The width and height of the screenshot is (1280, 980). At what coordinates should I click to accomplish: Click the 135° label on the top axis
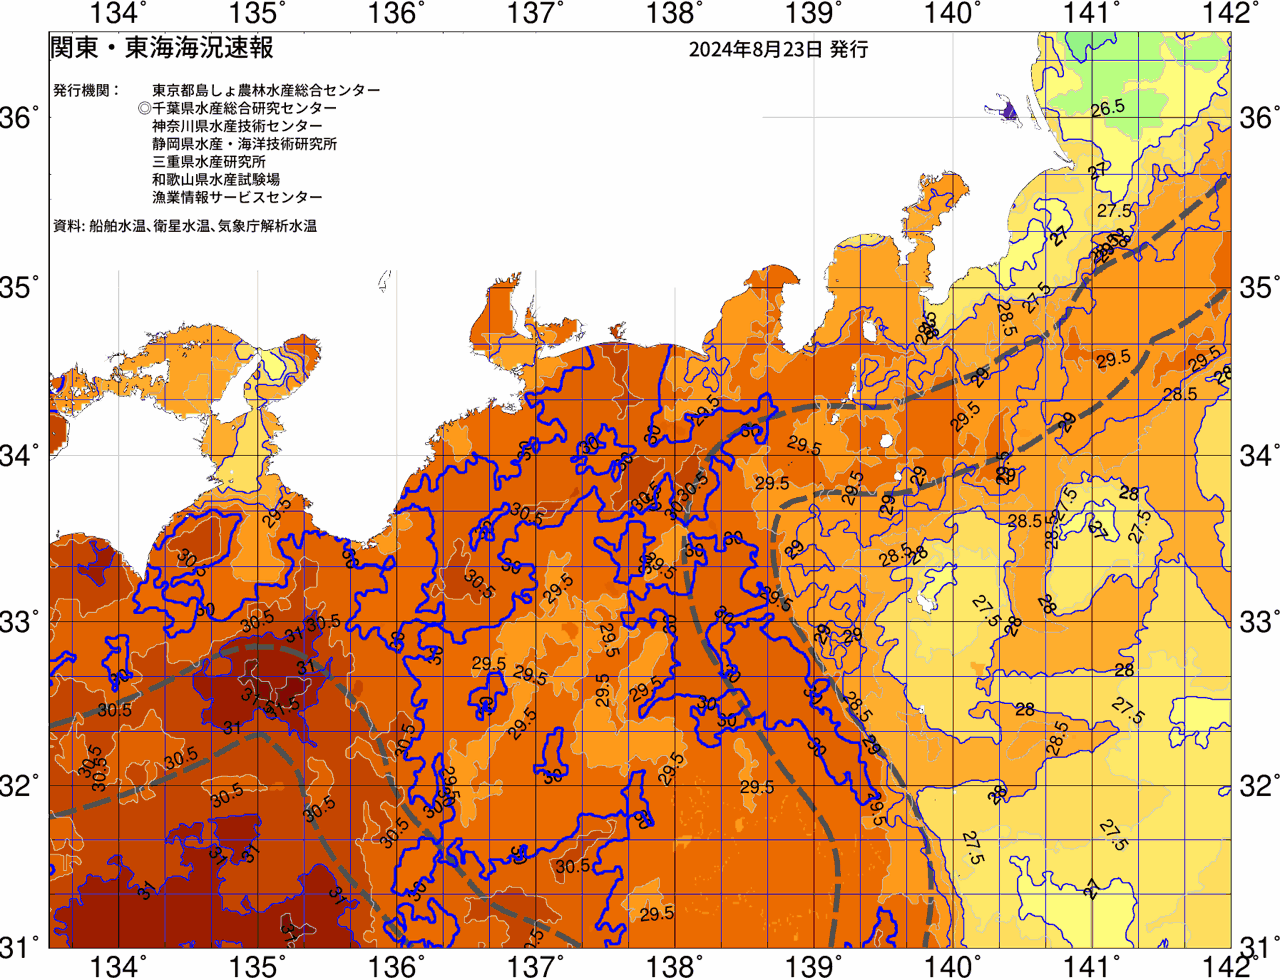tap(257, 14)
